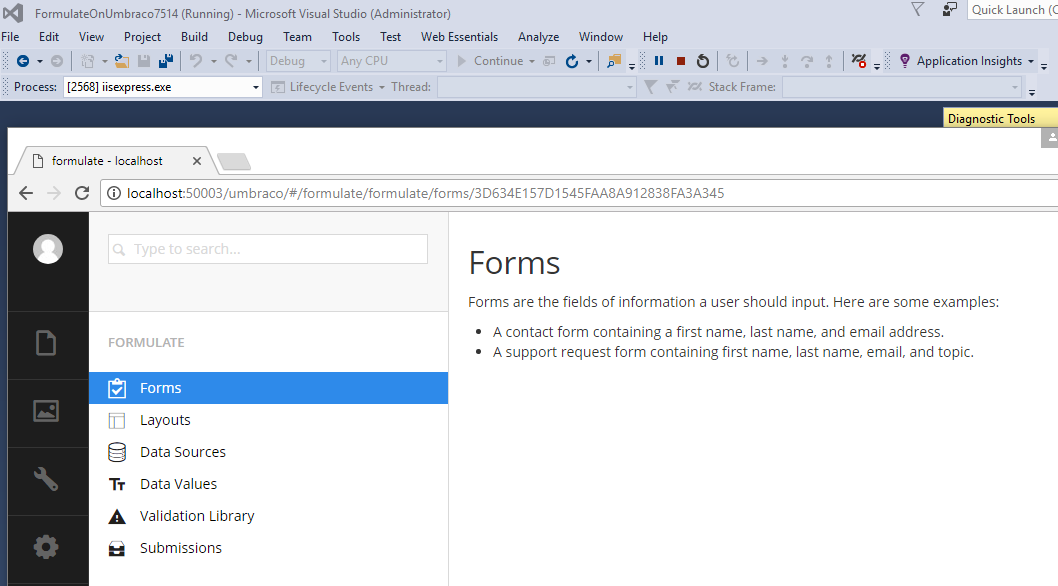Click the Save All icon
This screenshot has height=586, width=1058.
(x=165, y=61)
